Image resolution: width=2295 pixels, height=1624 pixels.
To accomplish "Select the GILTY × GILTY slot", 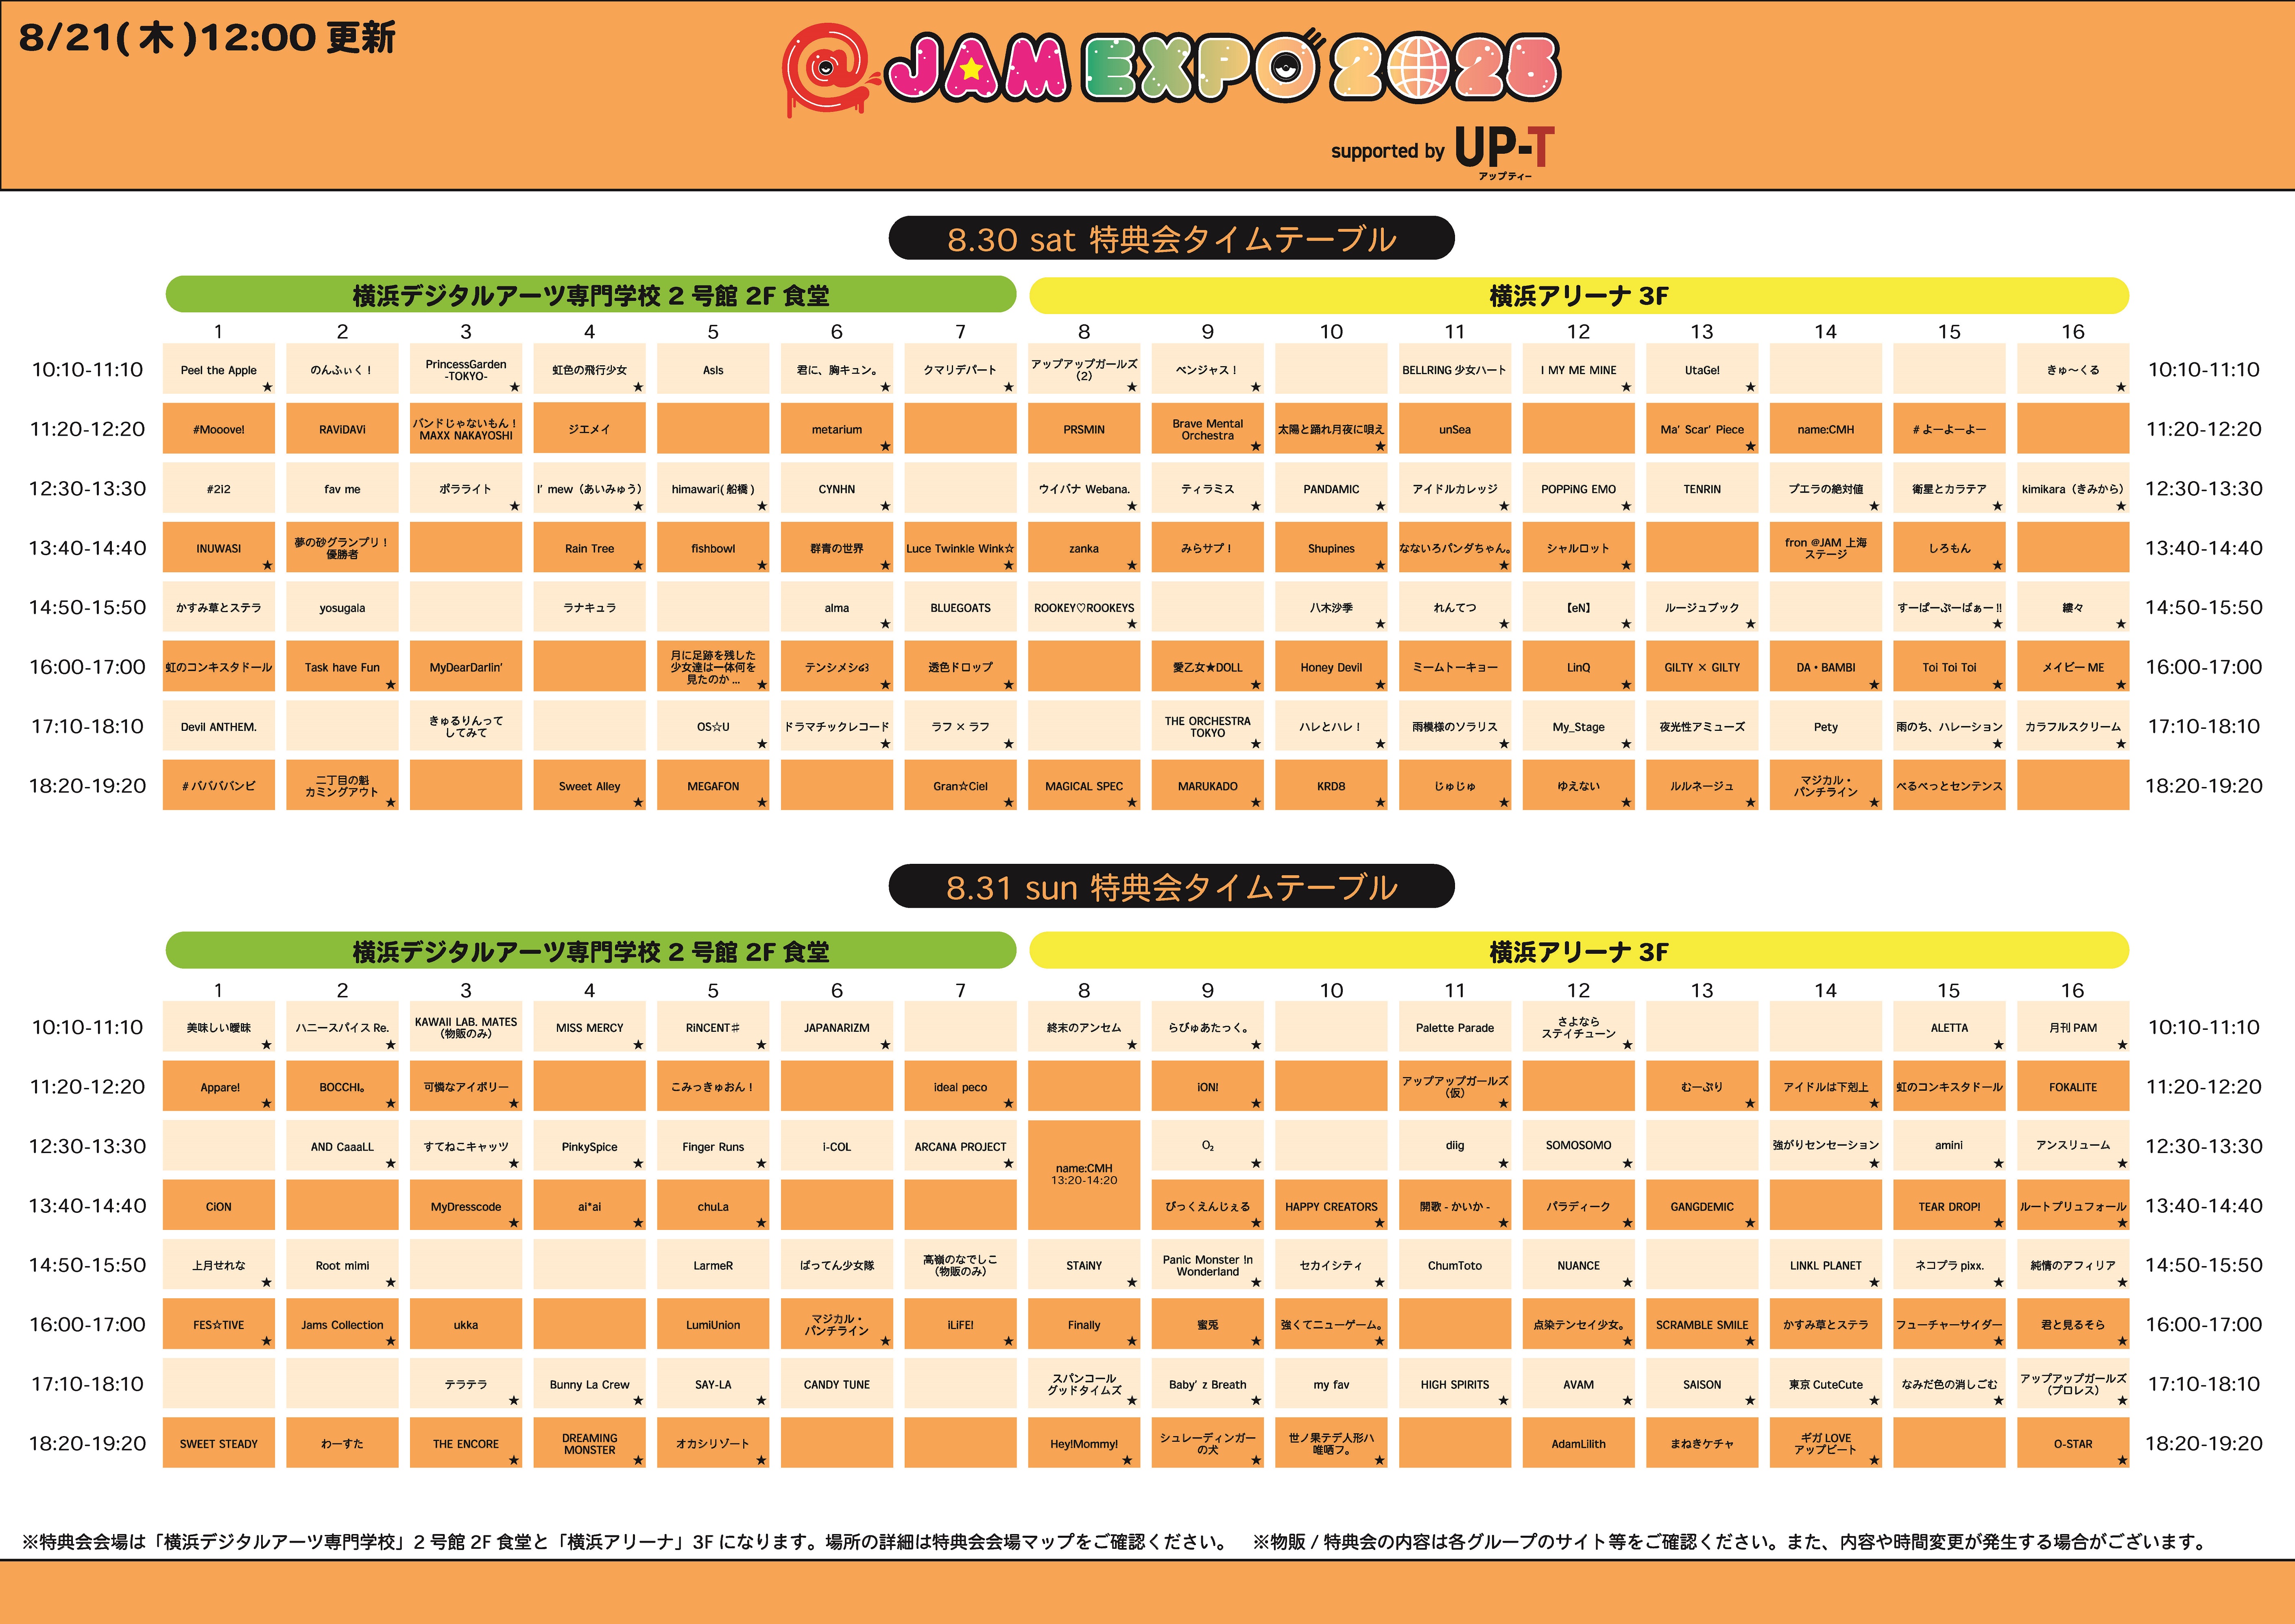I will tap(1702, 667).
